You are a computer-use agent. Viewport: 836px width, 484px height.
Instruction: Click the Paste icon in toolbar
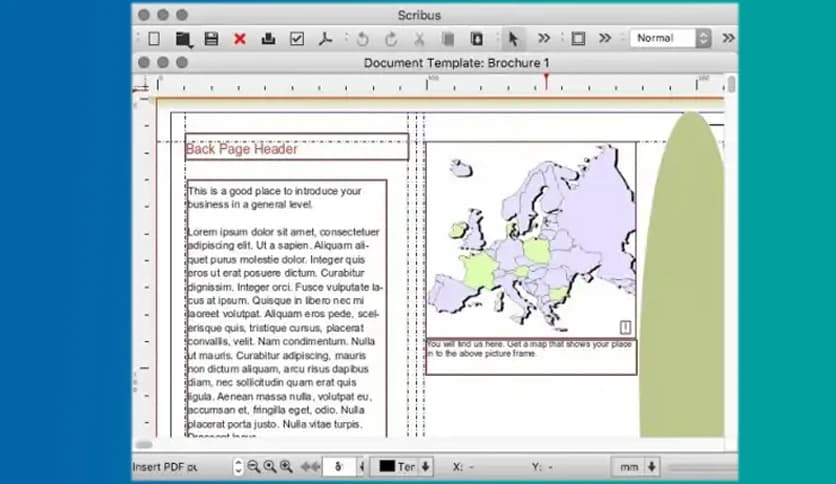pyautogui.click(x=477, y=39)
